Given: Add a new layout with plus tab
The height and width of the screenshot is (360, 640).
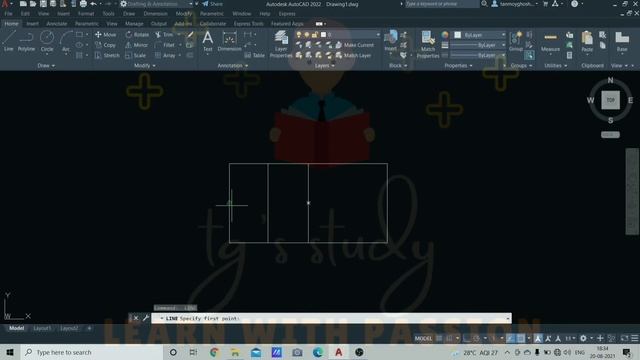Looking at the screenshot, I should click(x=89, y=328).
